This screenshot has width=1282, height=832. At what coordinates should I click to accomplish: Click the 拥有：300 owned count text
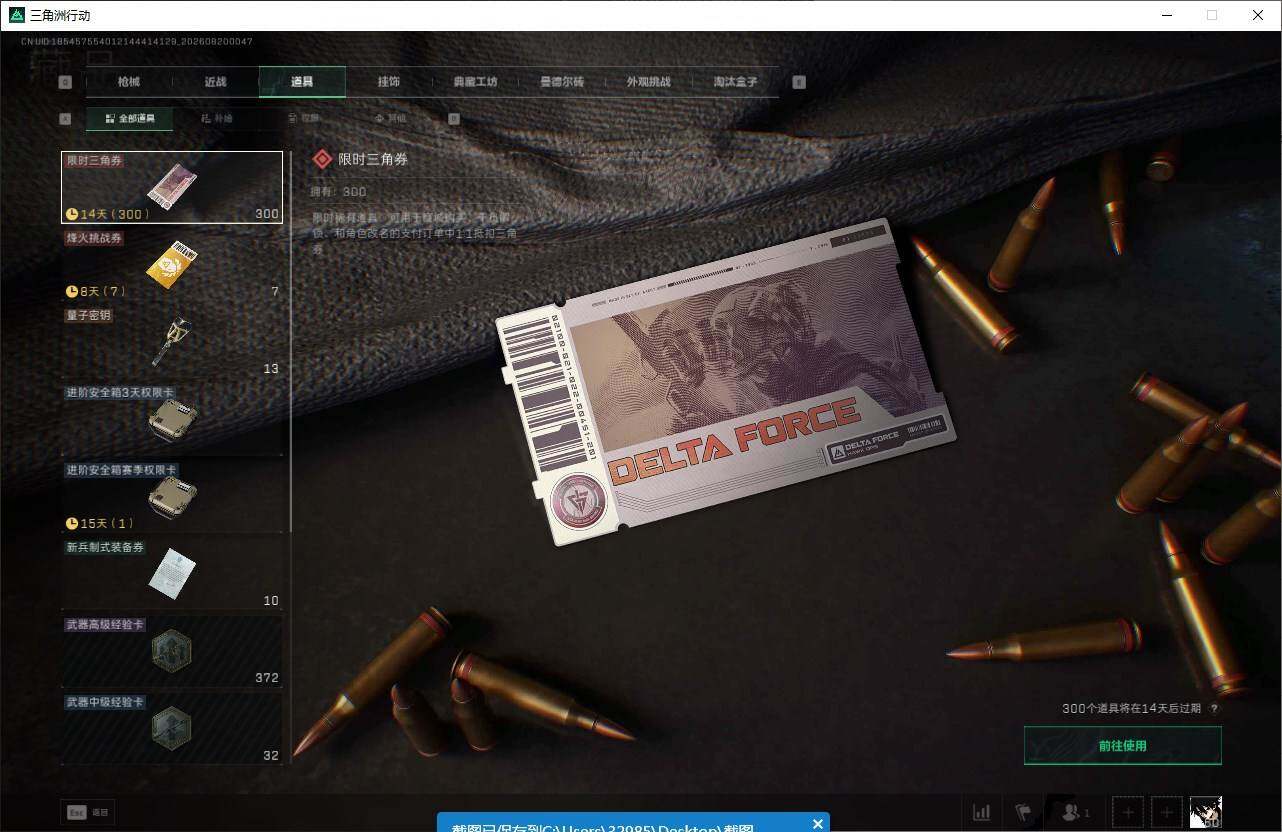[340, 191]
